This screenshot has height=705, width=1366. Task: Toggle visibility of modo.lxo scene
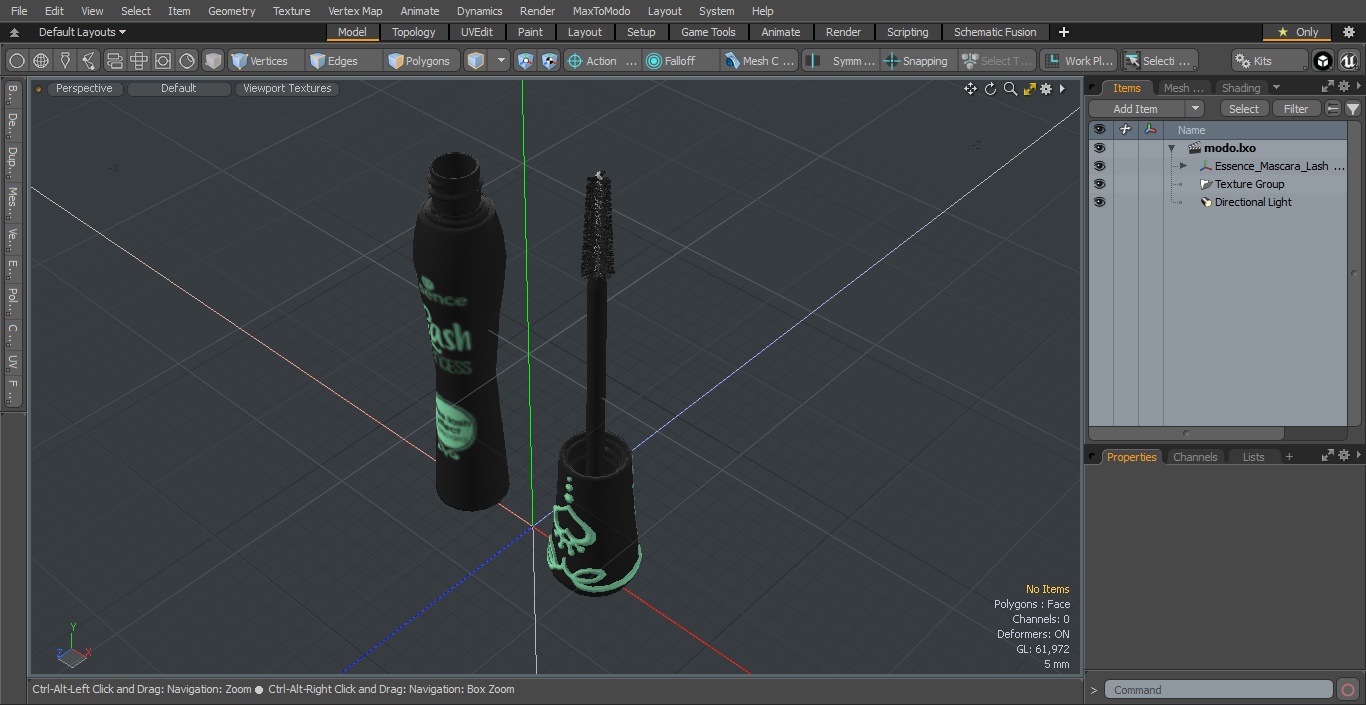coord(1100,148)
